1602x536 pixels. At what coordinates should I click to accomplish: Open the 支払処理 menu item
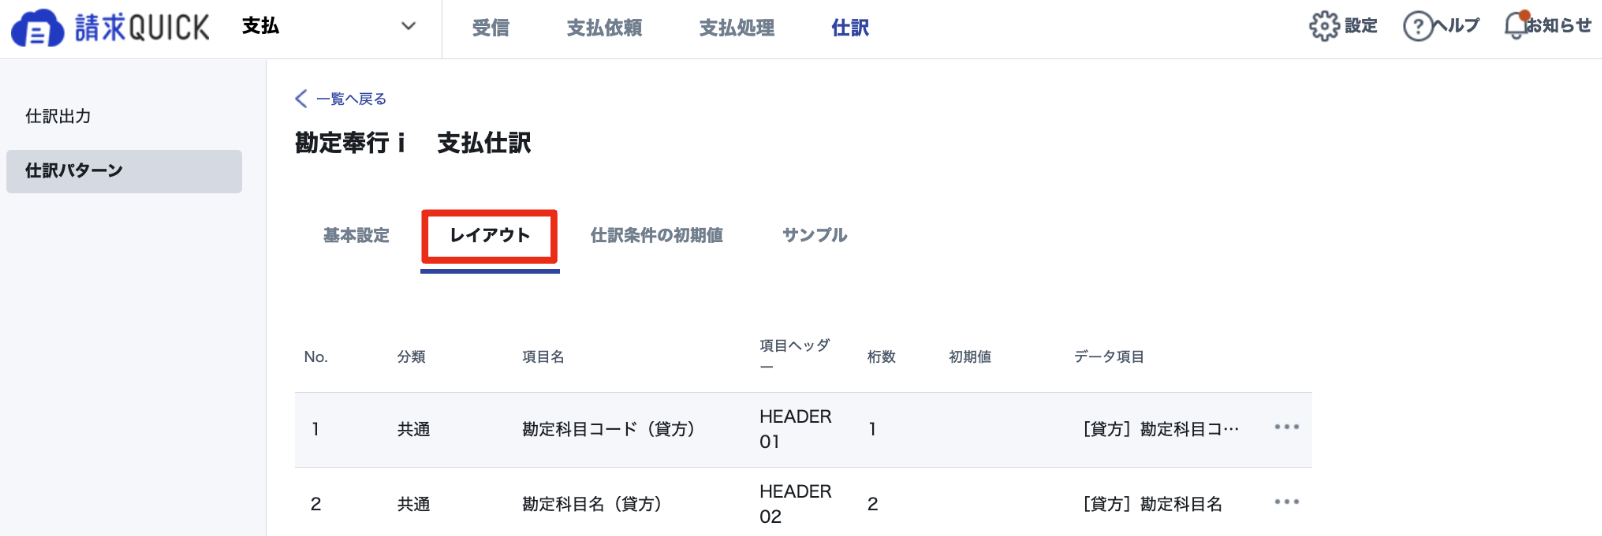tap(736, 28)
